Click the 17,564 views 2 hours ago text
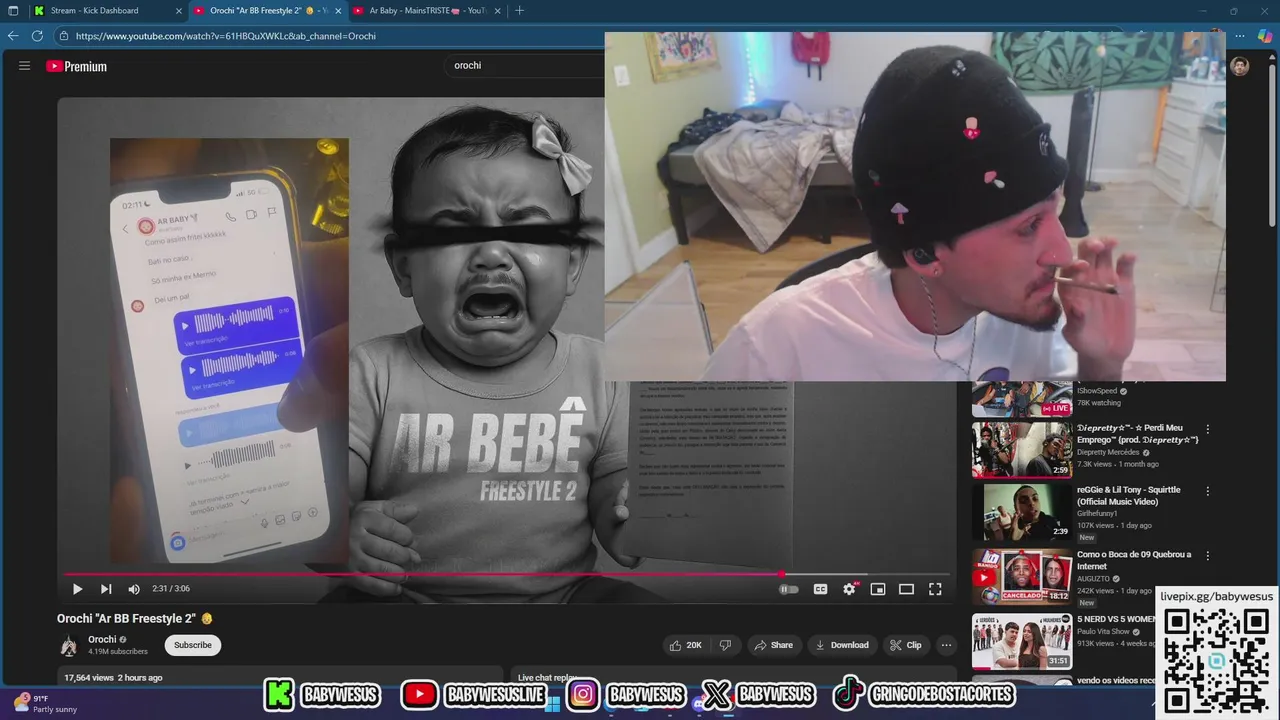 click(113, 678)
